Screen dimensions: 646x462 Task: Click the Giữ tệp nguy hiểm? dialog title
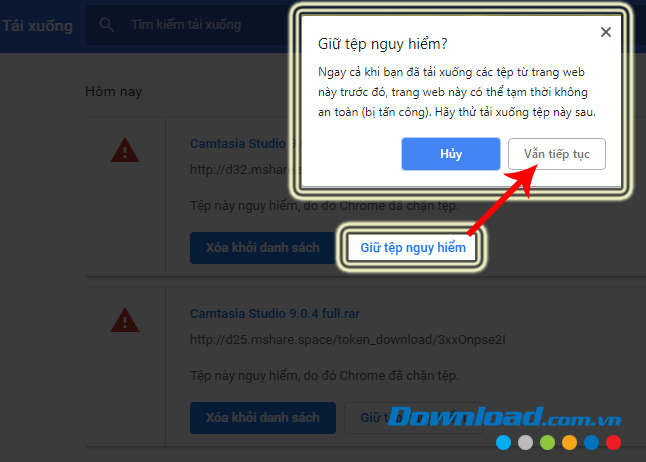tap(382, 44)
